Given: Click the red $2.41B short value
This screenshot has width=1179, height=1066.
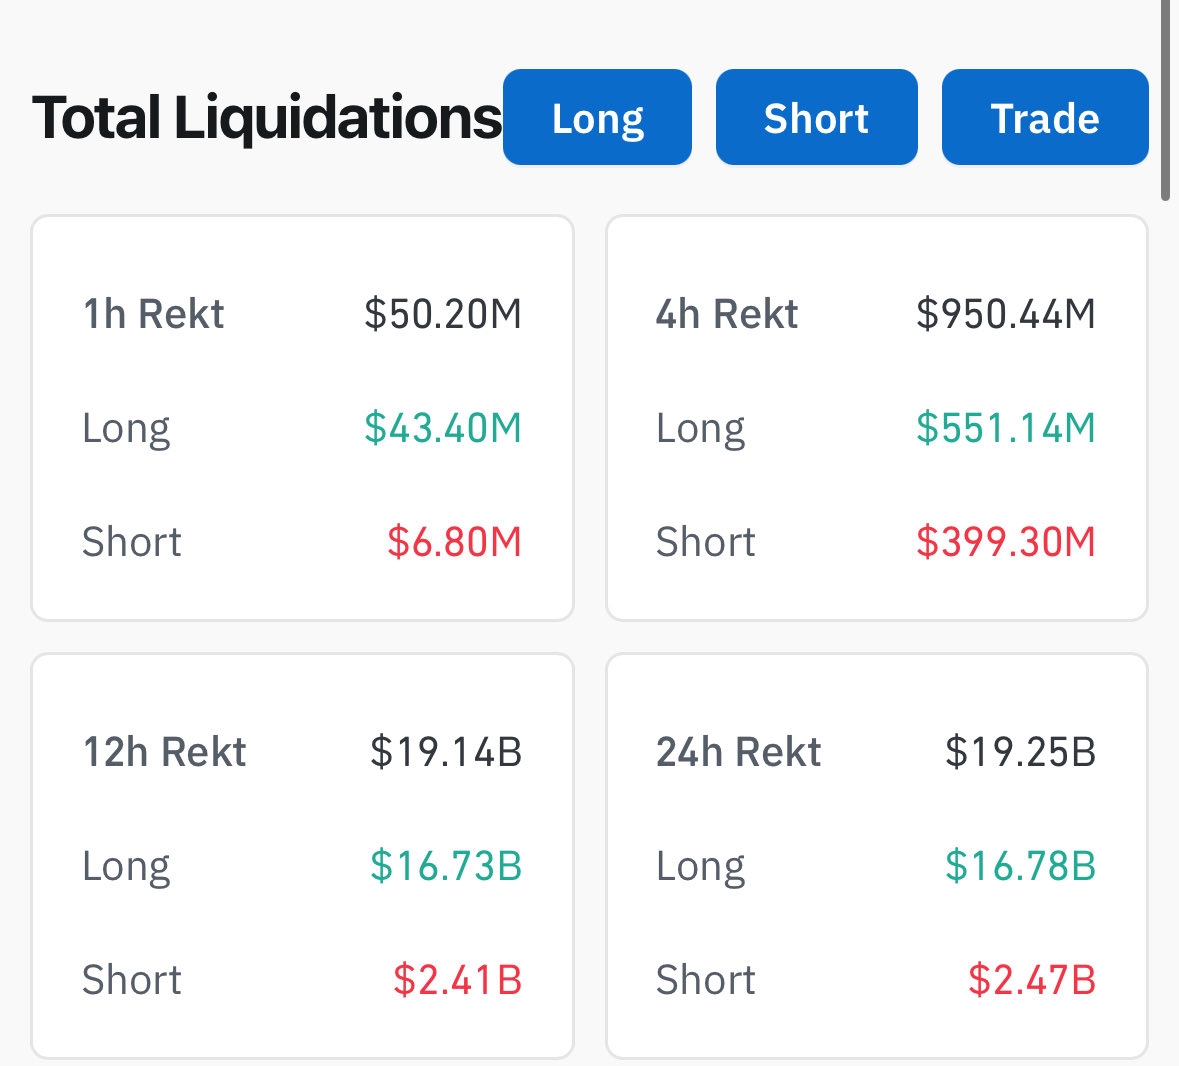Looking at the screenshot, I should coord(457,980).
